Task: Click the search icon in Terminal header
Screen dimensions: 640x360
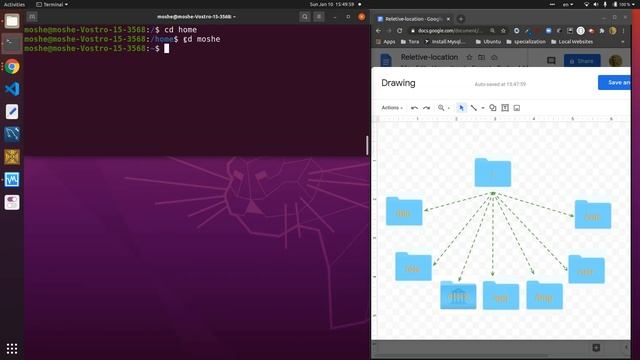Action: click(x=304, y=17)
